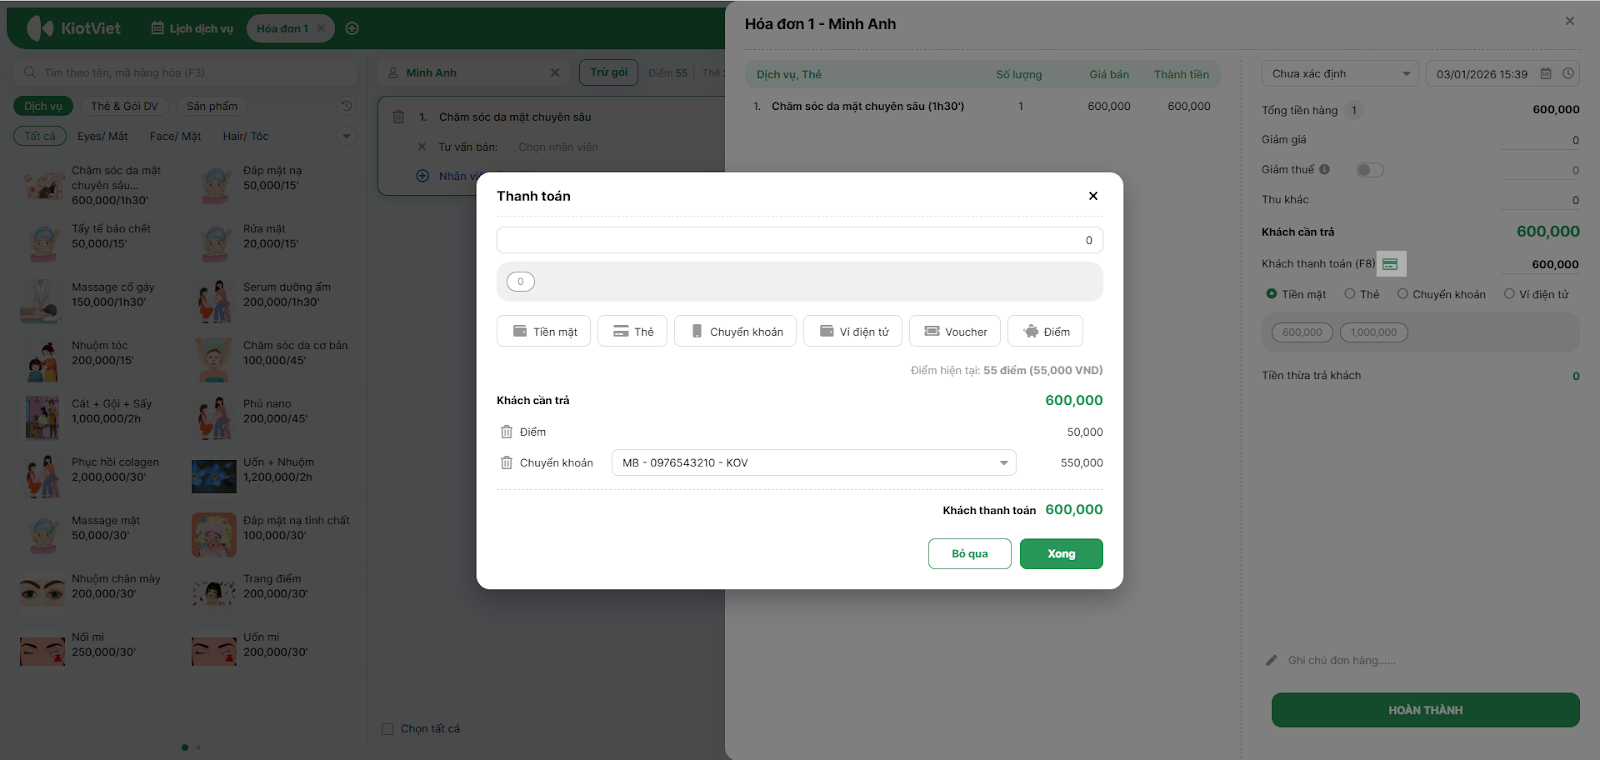
Task: Select the Thẻ radio option
Action: coord(1350,294)
